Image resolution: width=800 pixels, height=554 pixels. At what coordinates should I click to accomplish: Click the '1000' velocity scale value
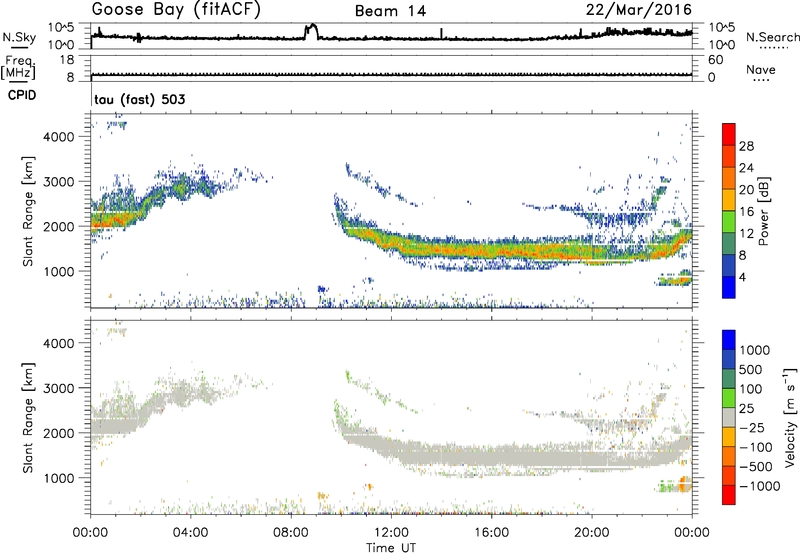click(x=754, y=350)
